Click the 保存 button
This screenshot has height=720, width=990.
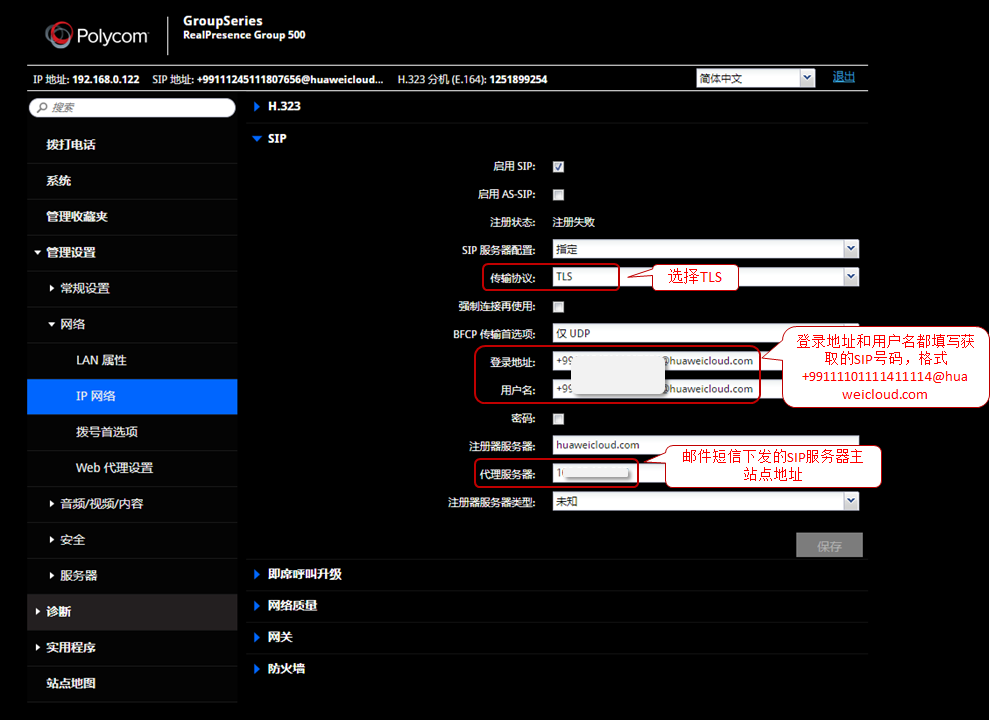[828, 544]
